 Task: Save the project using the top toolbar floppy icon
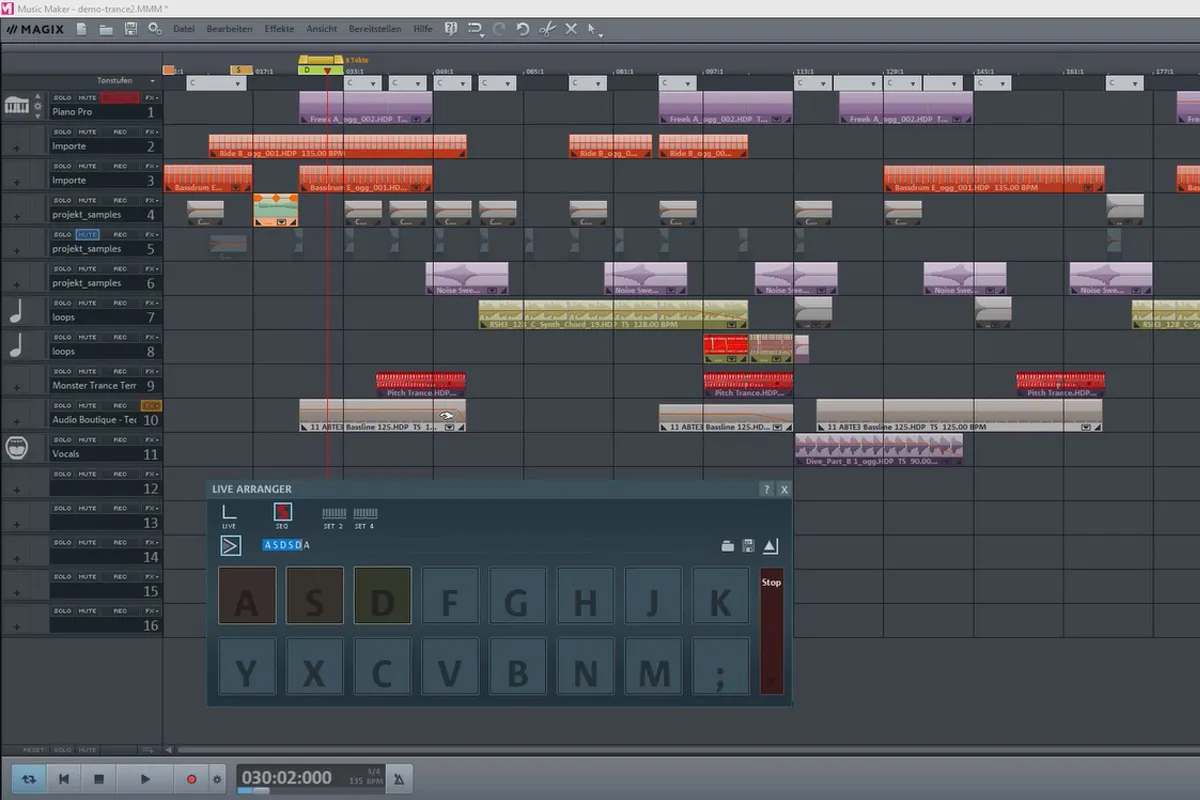tap(130, 29)
